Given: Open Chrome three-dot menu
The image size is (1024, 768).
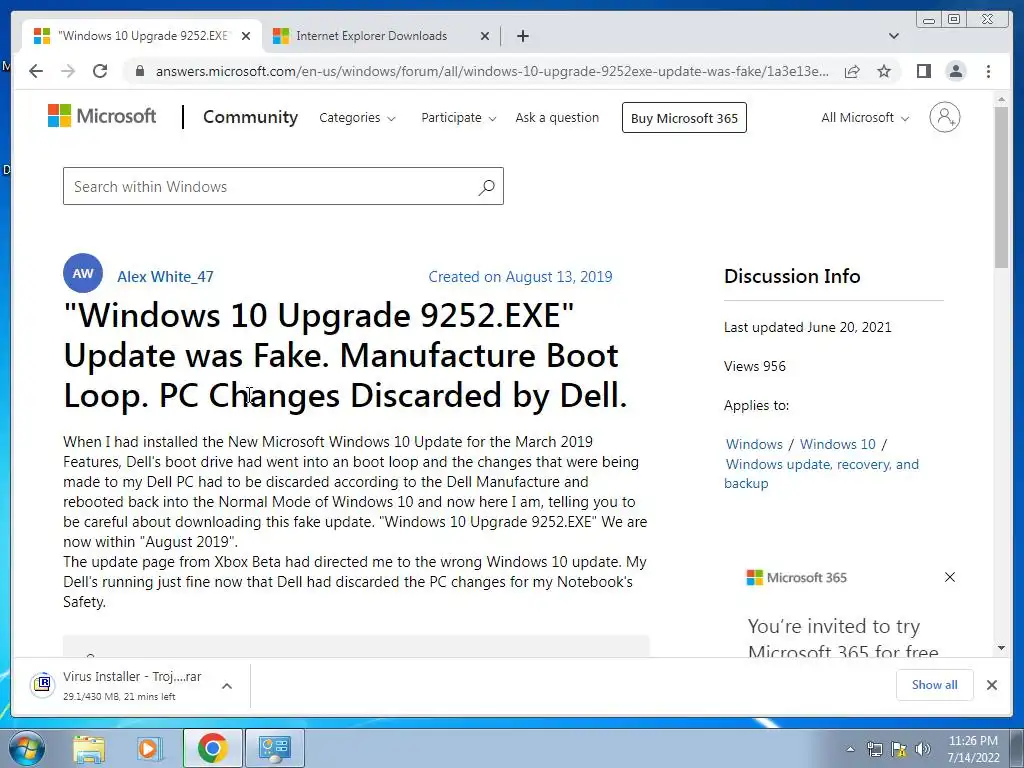Looking at the screenshot, I should pyautogui.click(x=989, y=71).
